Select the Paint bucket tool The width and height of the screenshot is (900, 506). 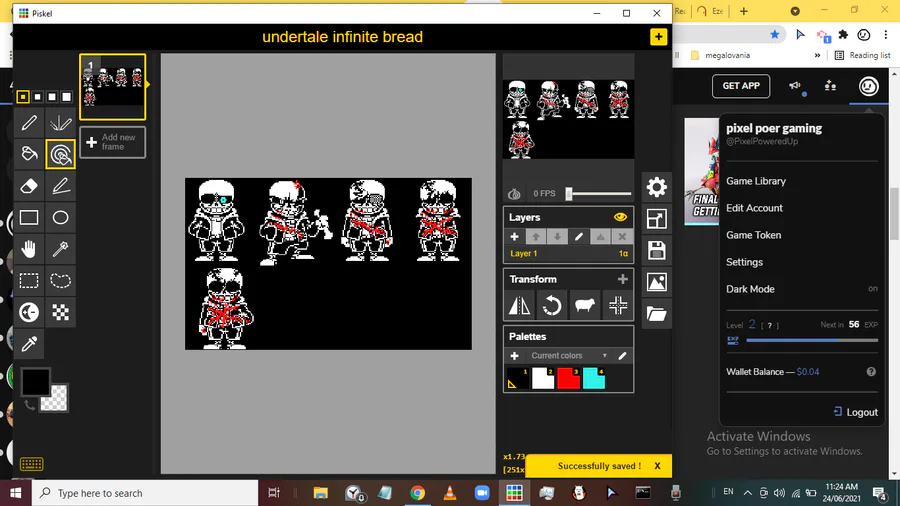point(29,154)
